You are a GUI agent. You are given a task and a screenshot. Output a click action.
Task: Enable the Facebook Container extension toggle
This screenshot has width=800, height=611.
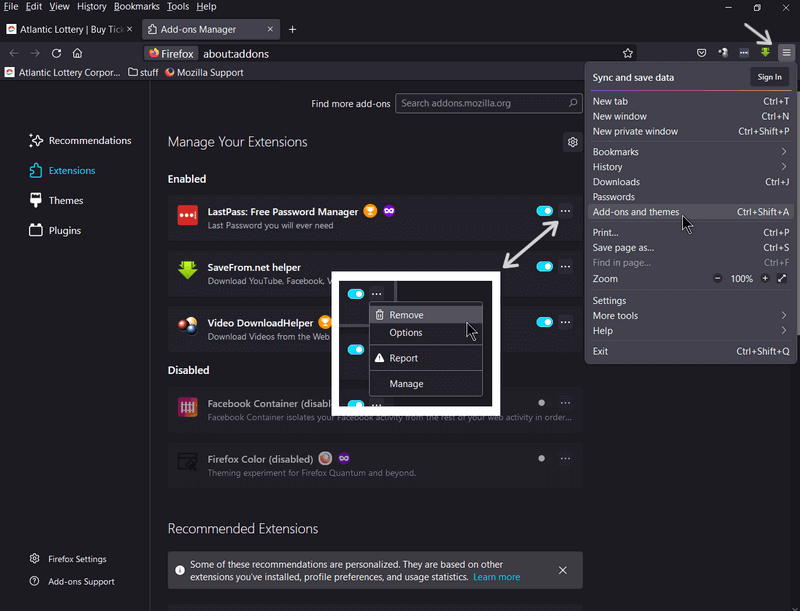(x=541, y=403)
